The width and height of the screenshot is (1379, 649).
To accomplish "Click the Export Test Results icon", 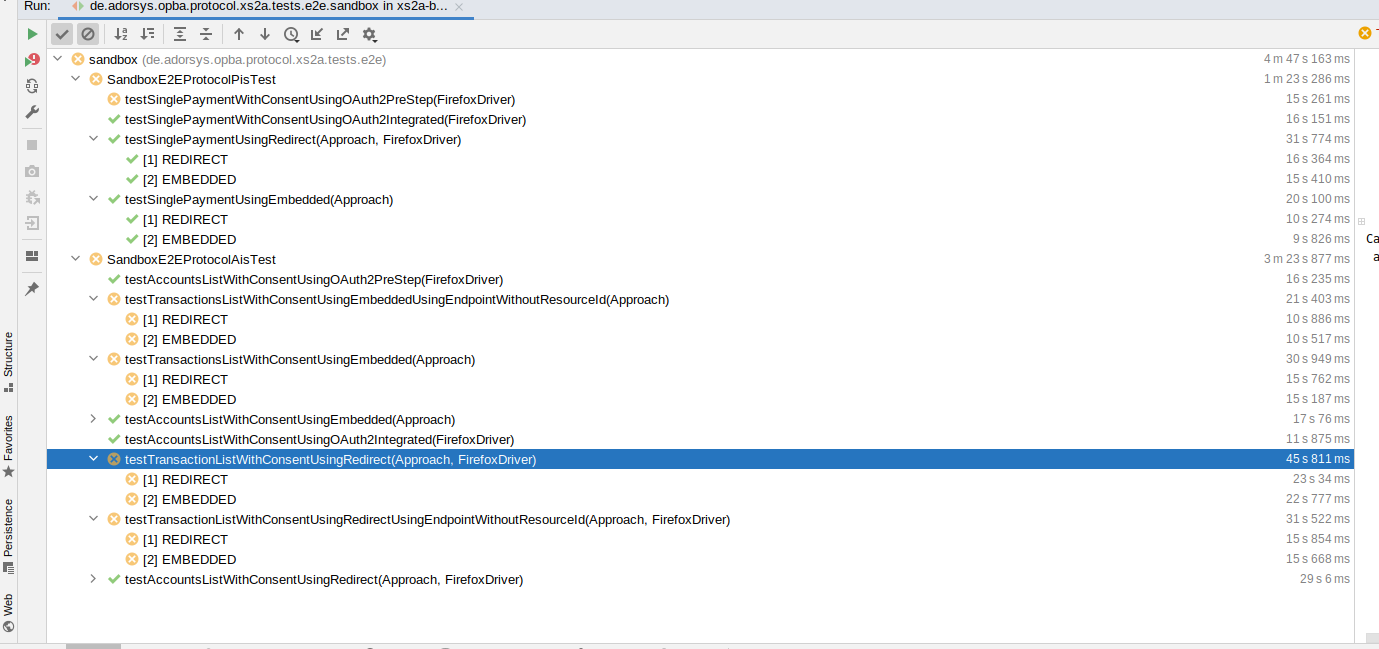I will coord(343,34).
